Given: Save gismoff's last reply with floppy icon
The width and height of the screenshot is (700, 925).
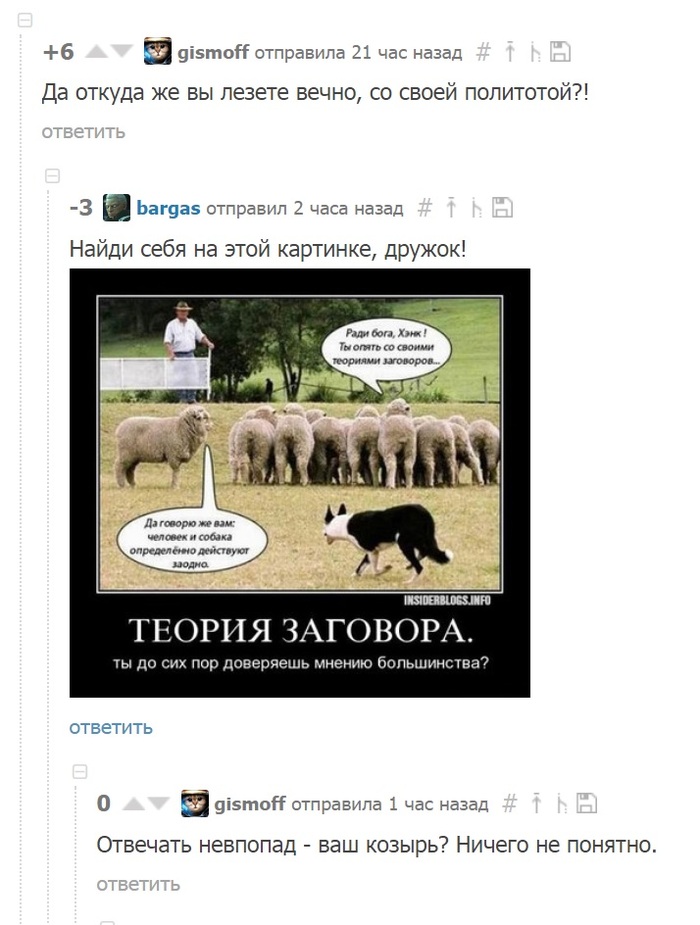Looking at the screenshot, I should point(587,803).
